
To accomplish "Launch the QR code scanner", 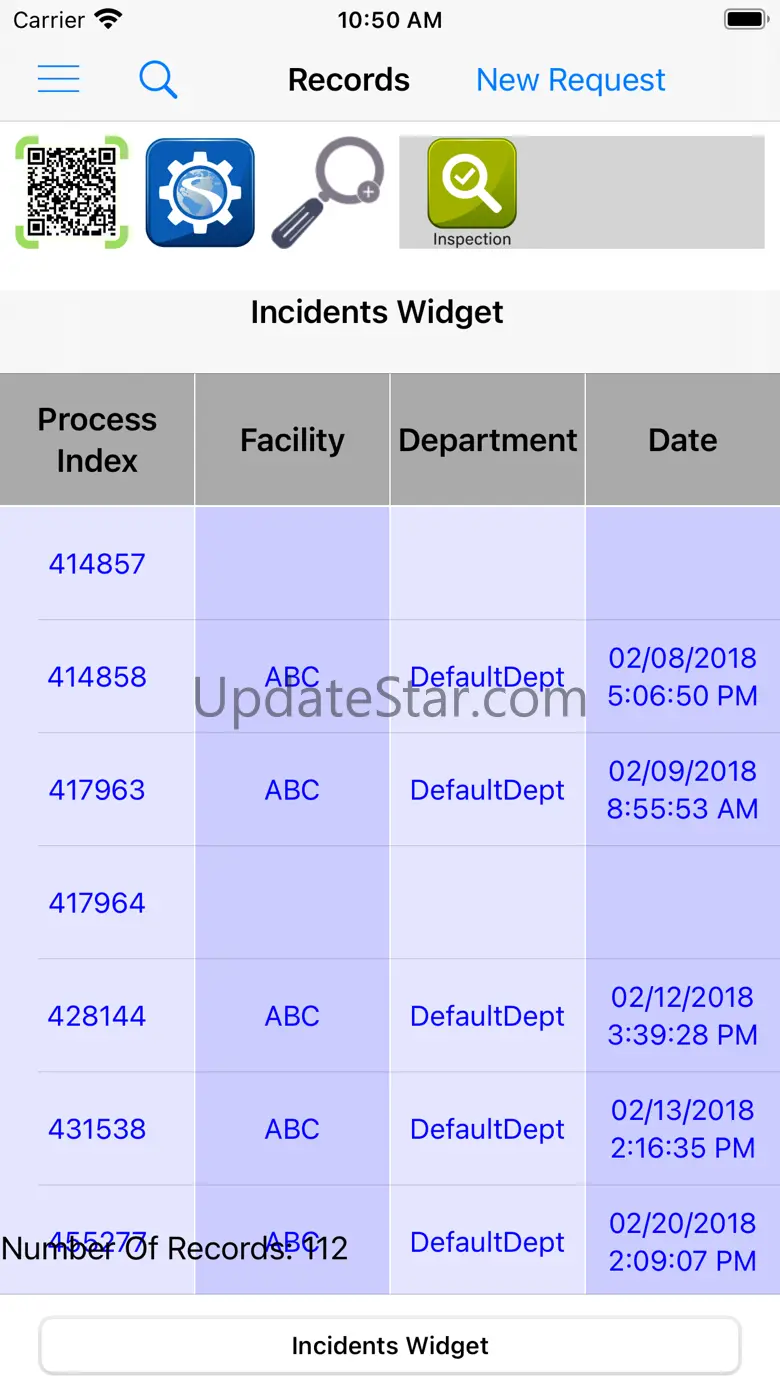I will coord(72,192).
